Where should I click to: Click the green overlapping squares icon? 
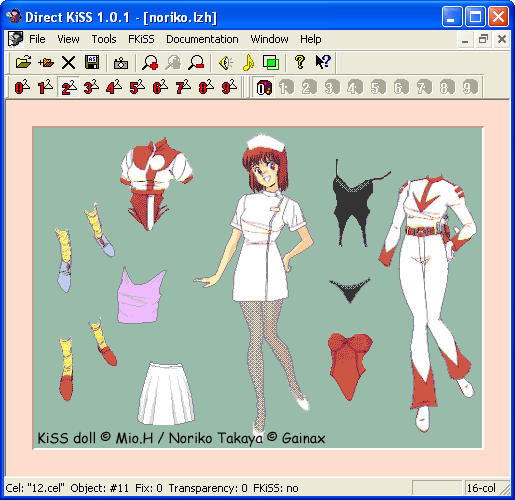(271, 62)
